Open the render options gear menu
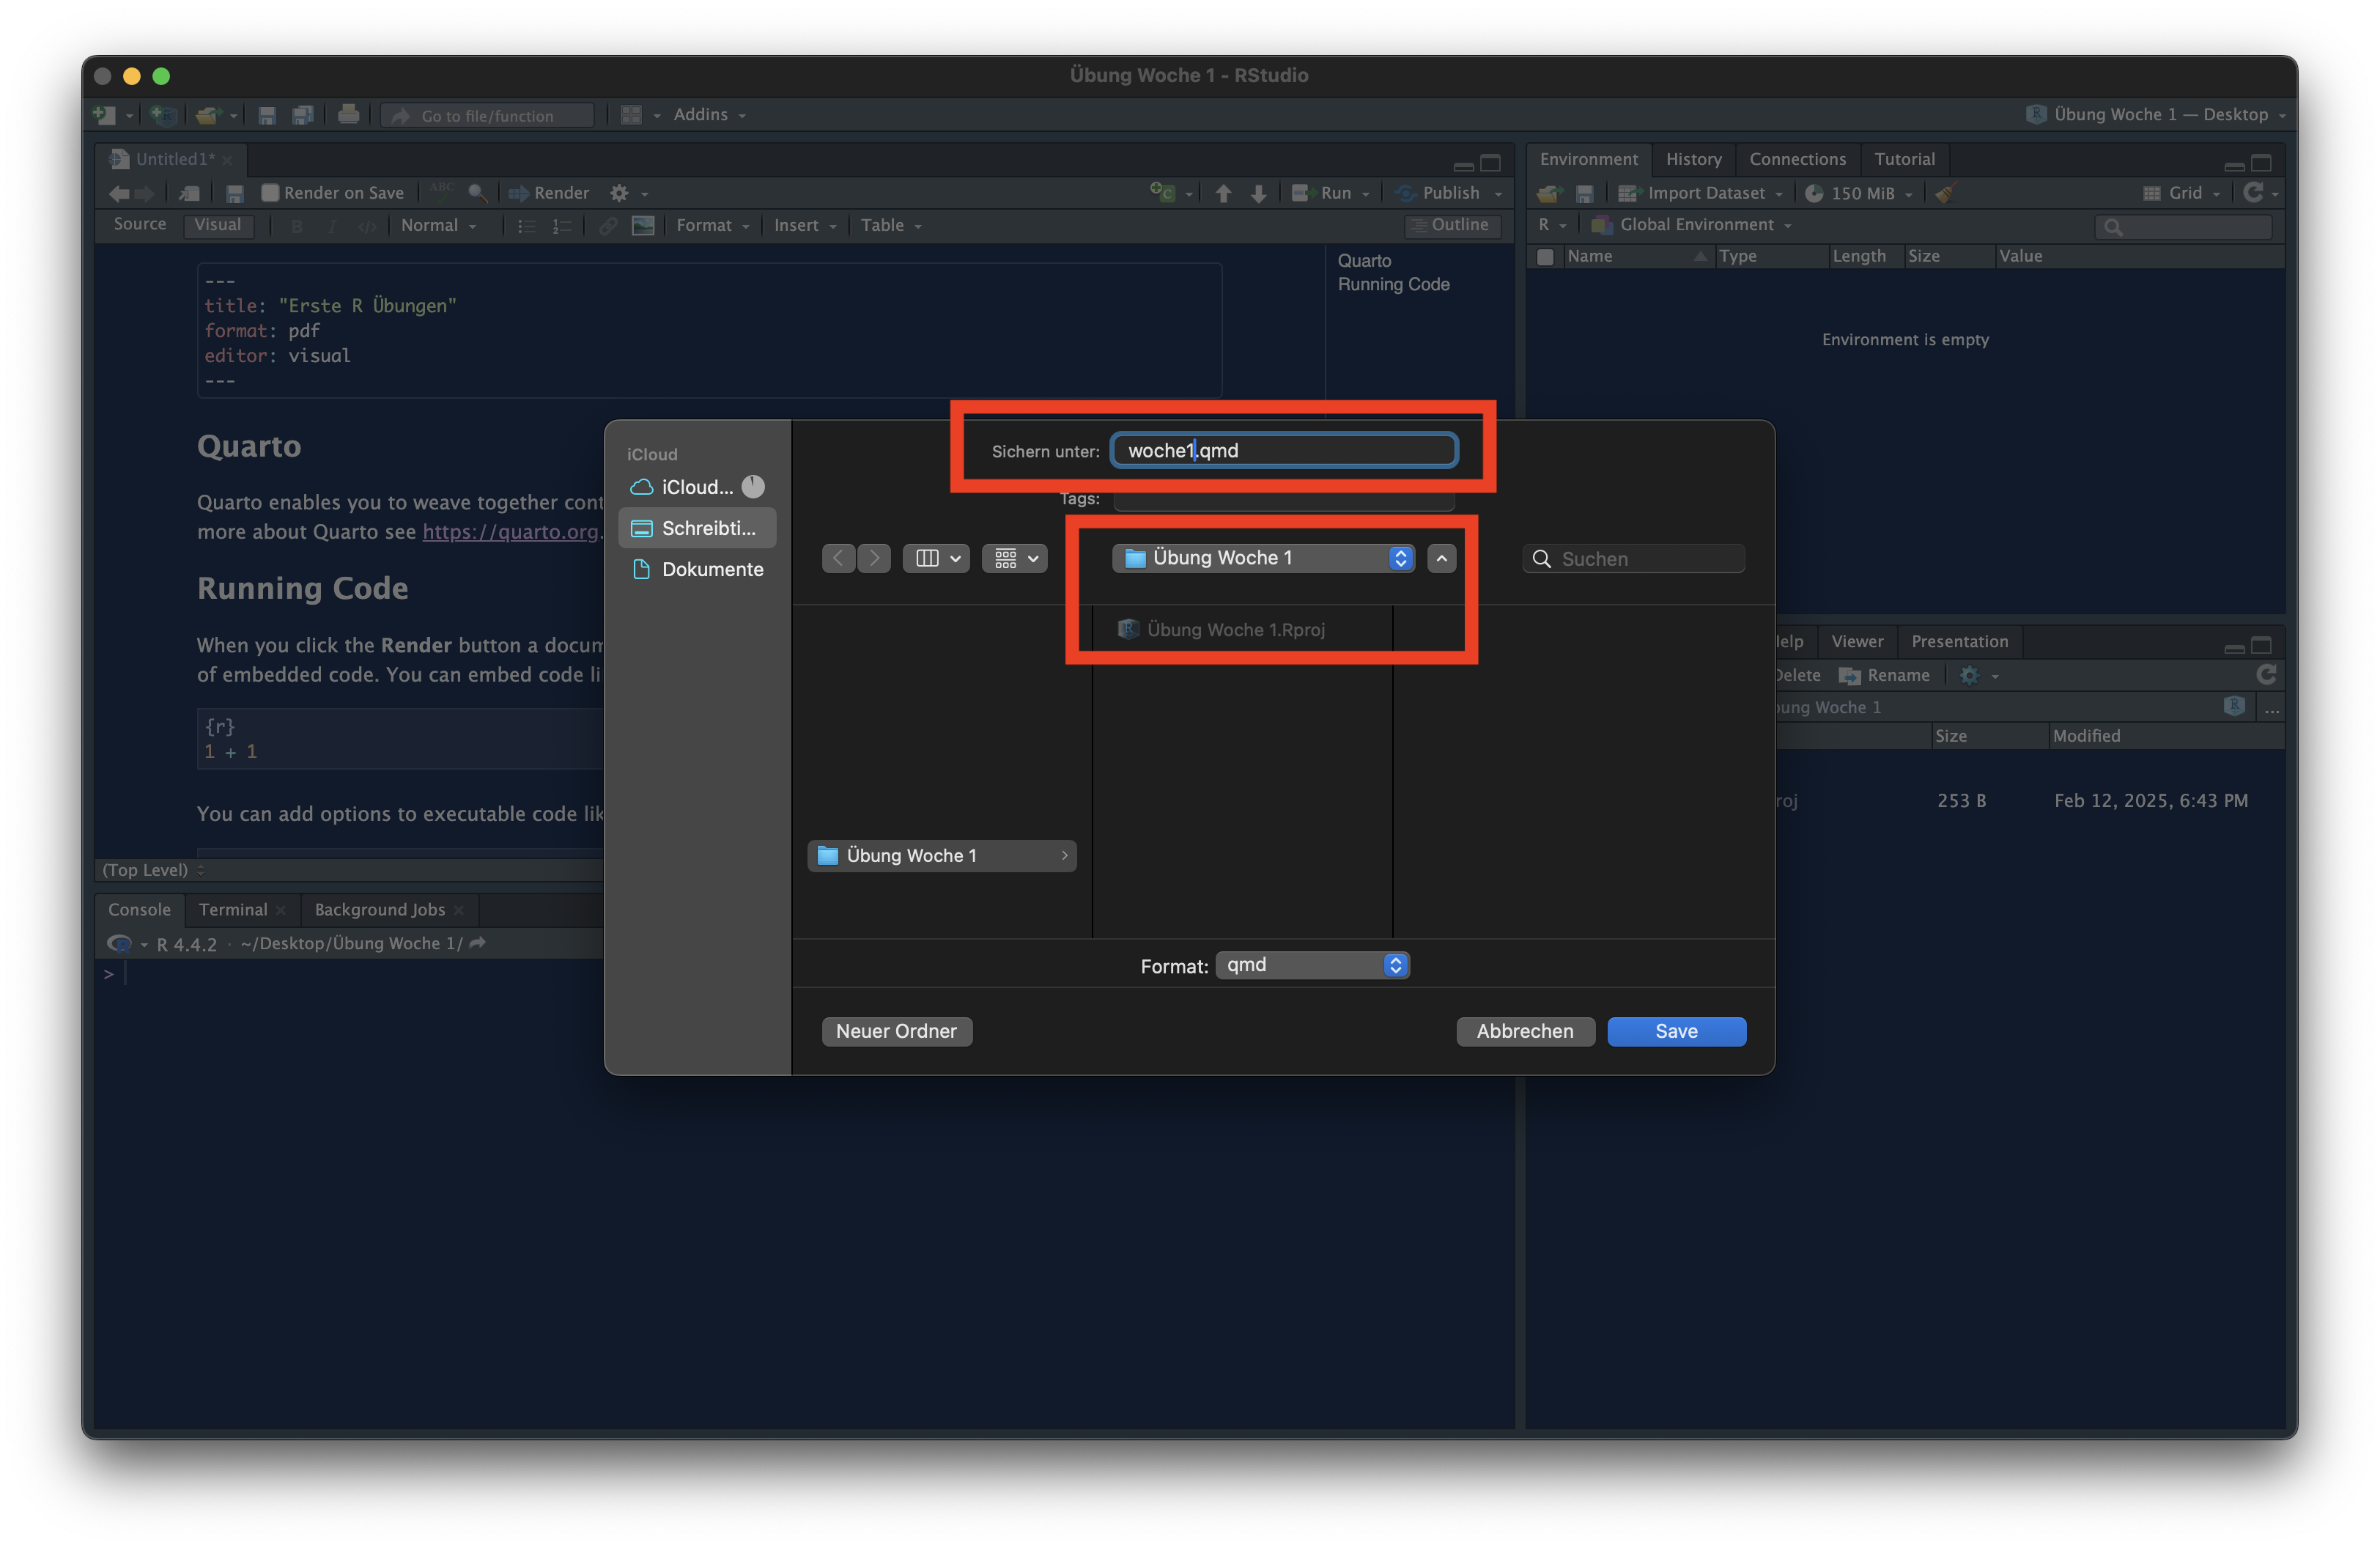This screenshot has height=1548, width=2380. [x=628, y=193]
